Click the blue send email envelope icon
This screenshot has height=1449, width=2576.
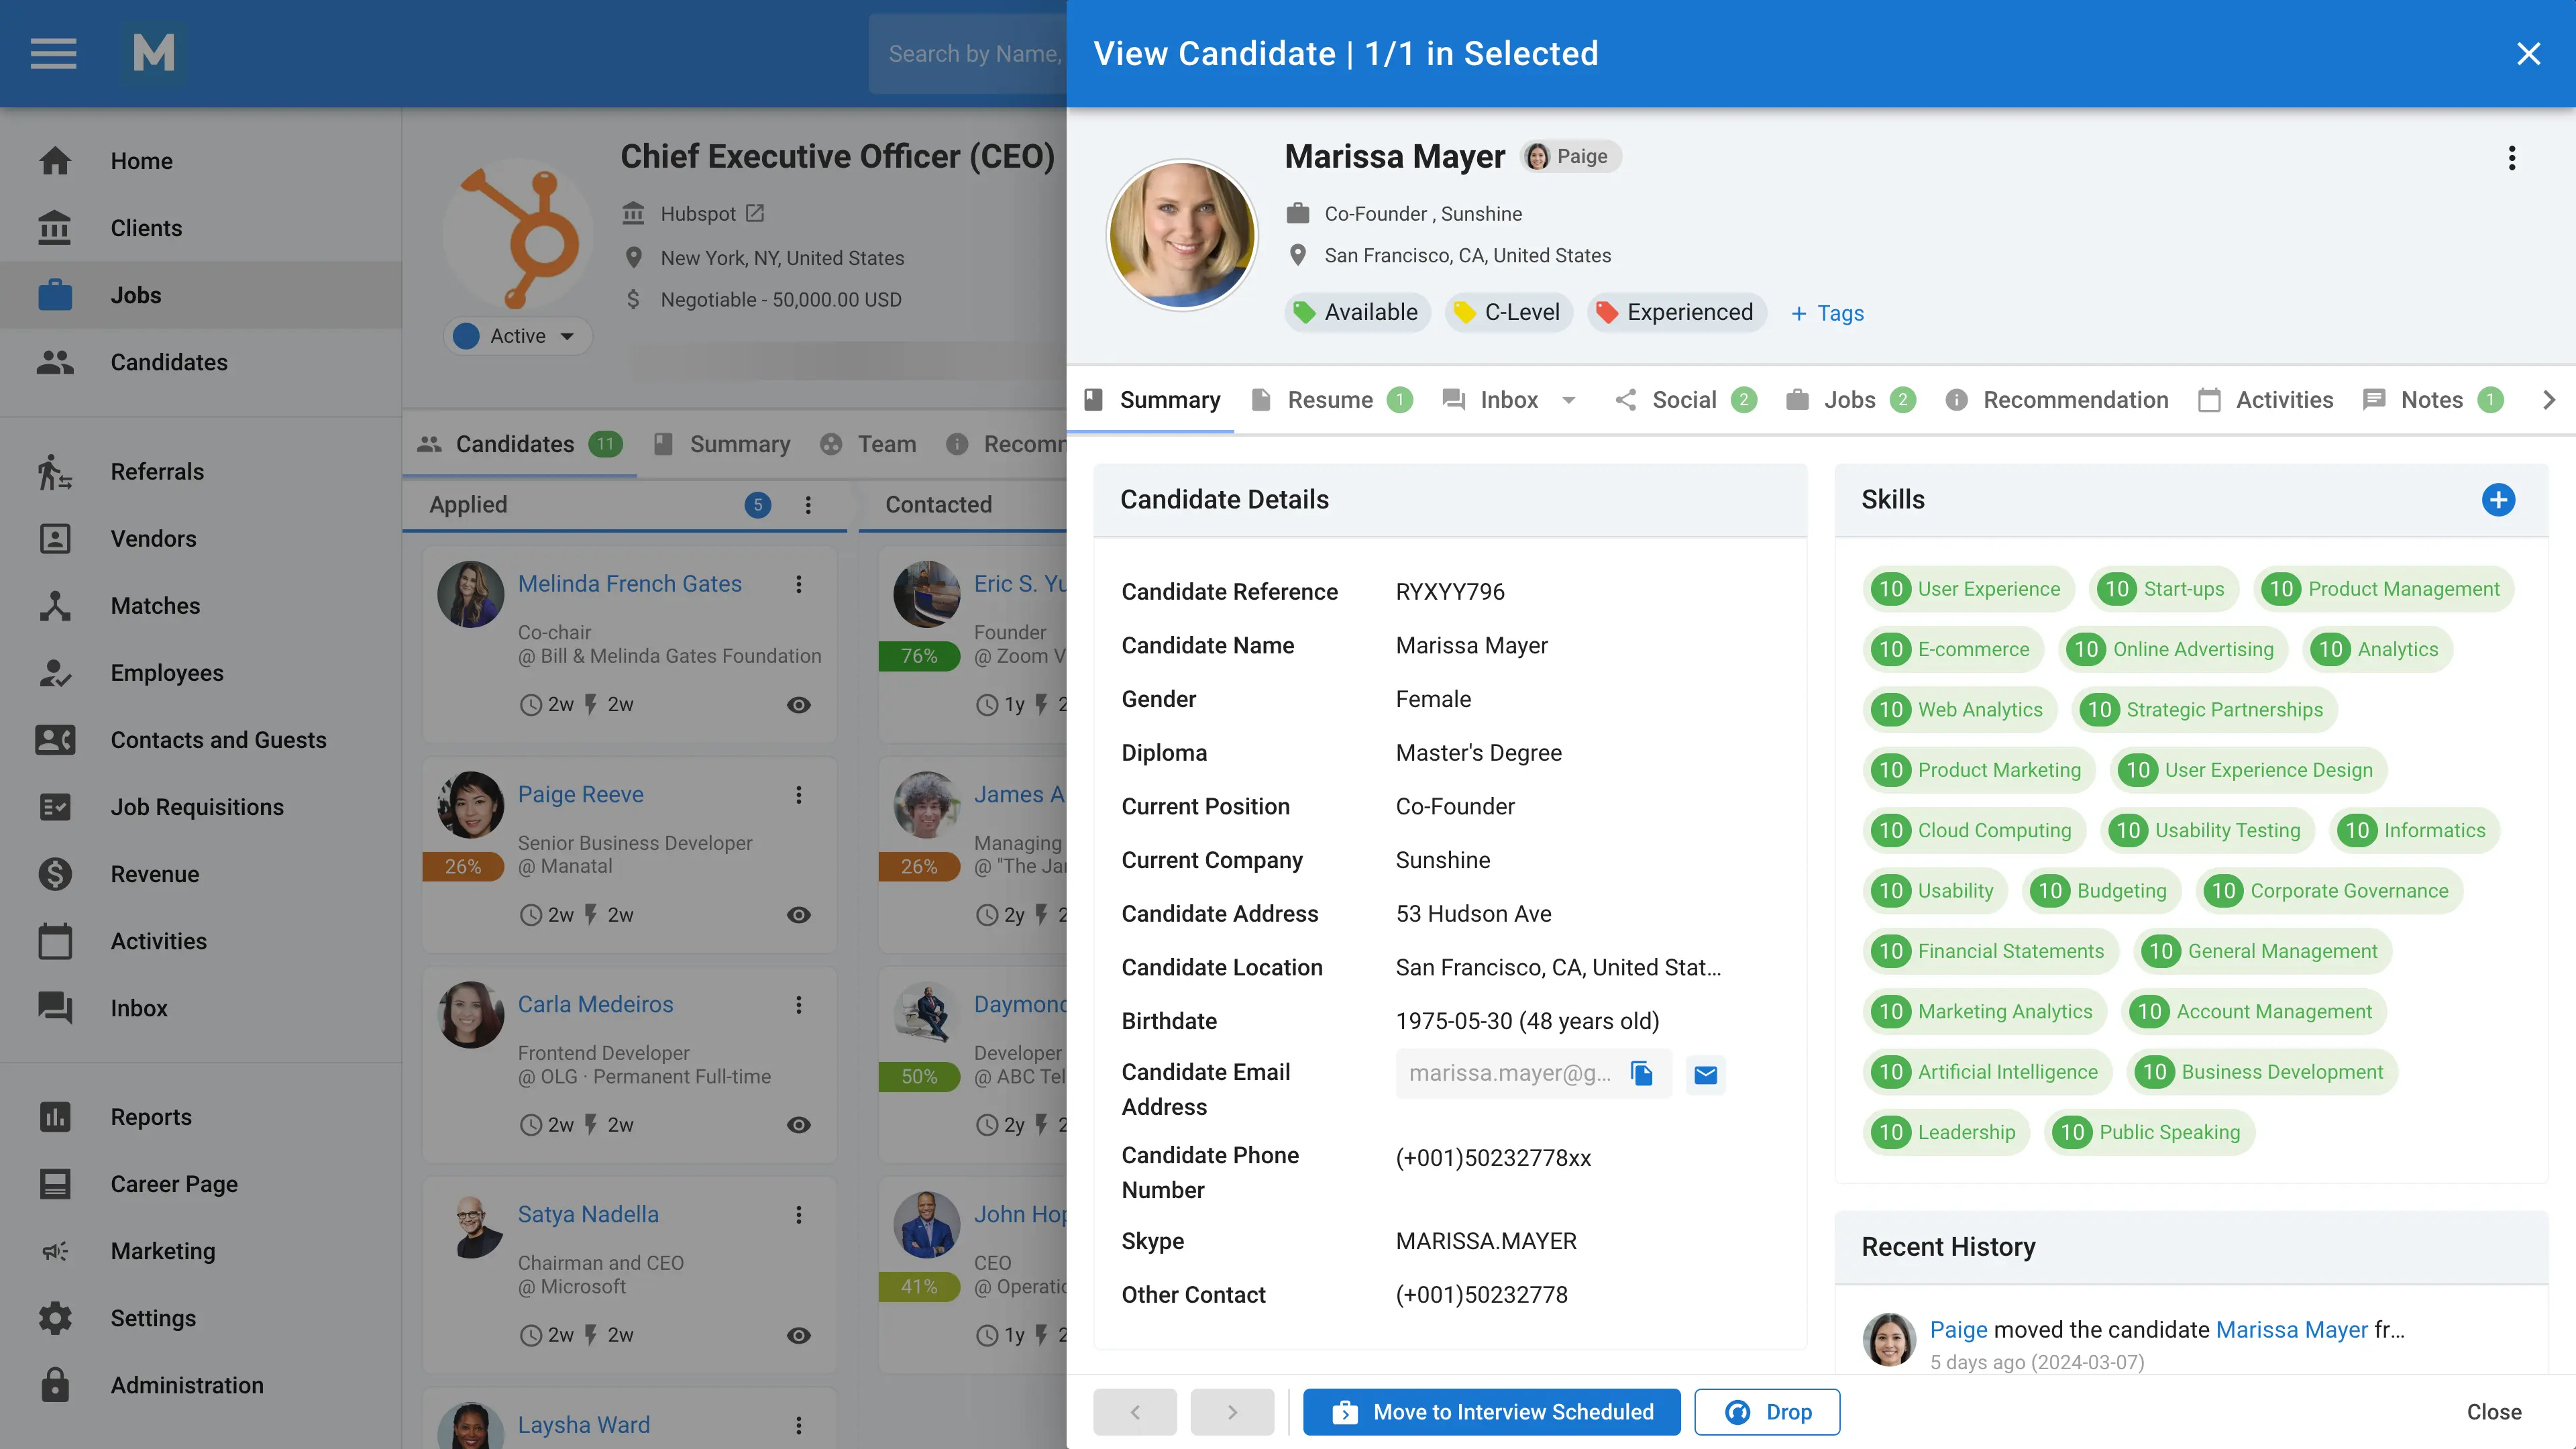click(x=1706, y=1074)
